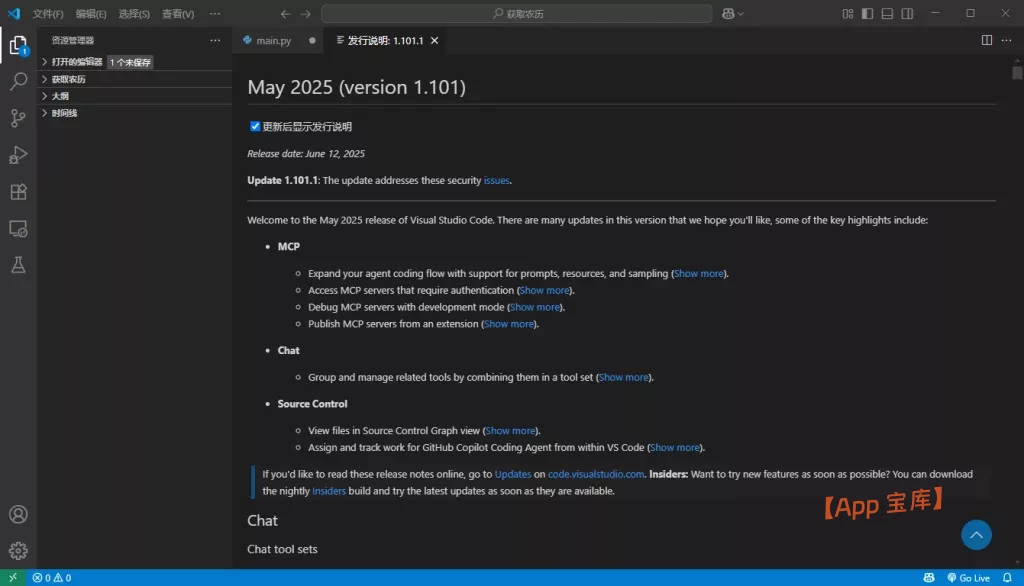Open the Extensions view
The image size is (1024, 586).
(18, 192)
